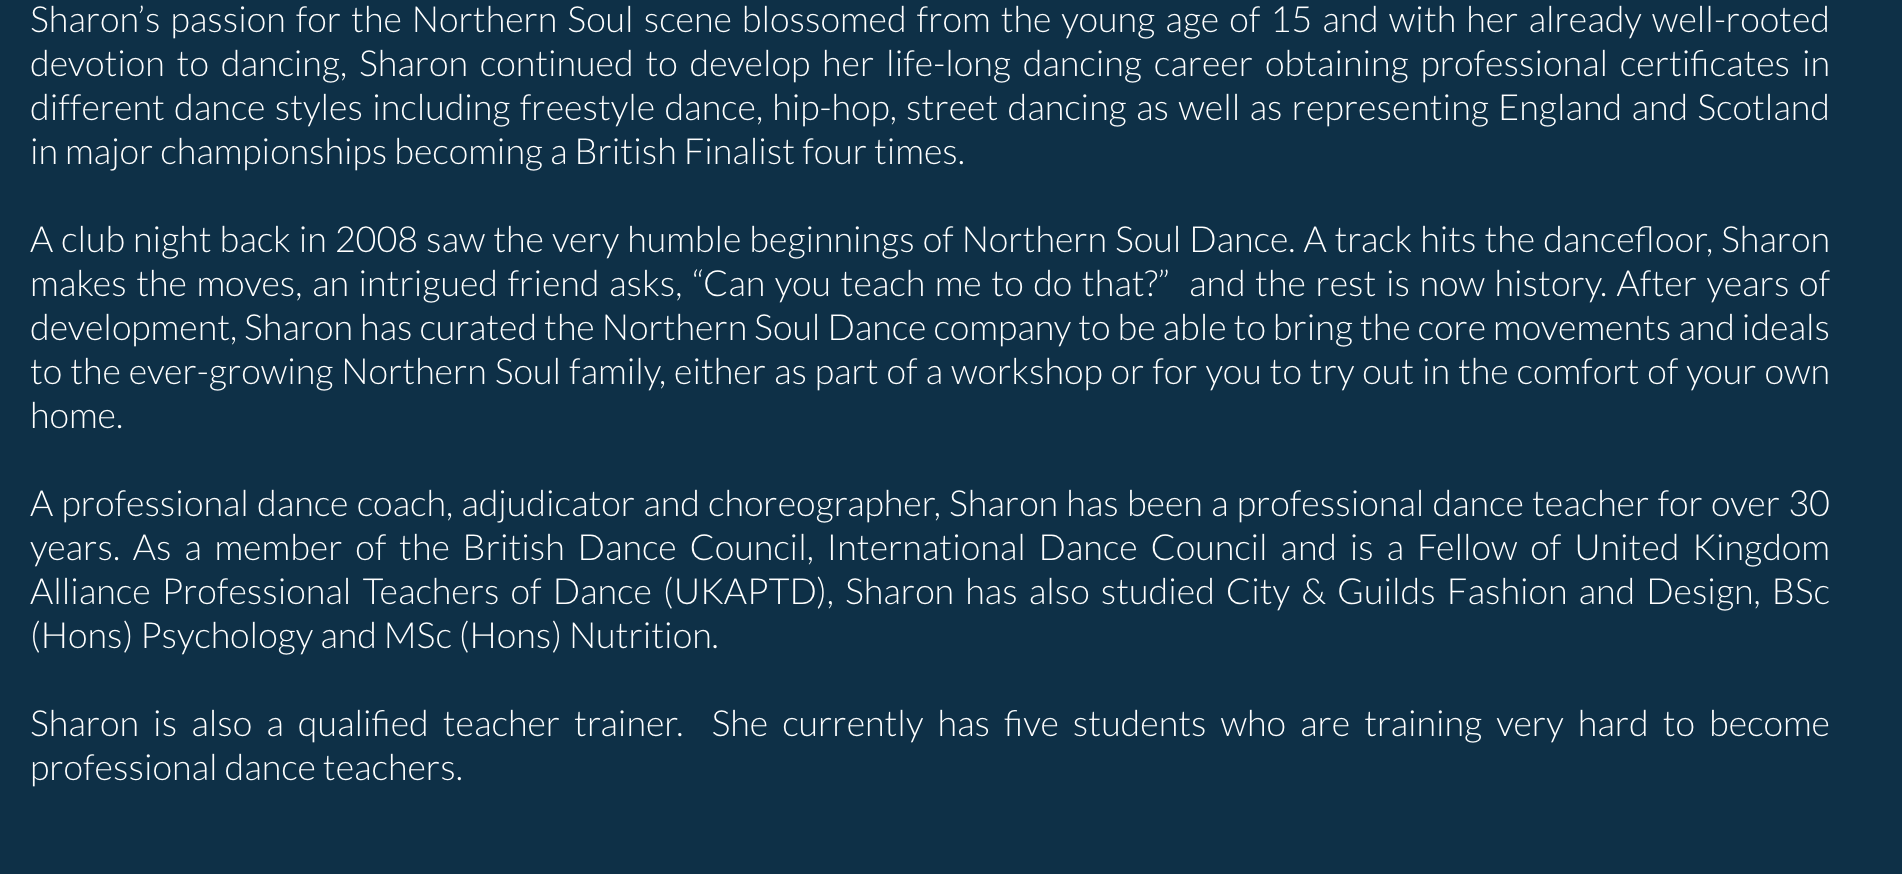The image size is (1902, 874).
Task: Click the phrase "British Finalist four times"
Action: point(767,152)
